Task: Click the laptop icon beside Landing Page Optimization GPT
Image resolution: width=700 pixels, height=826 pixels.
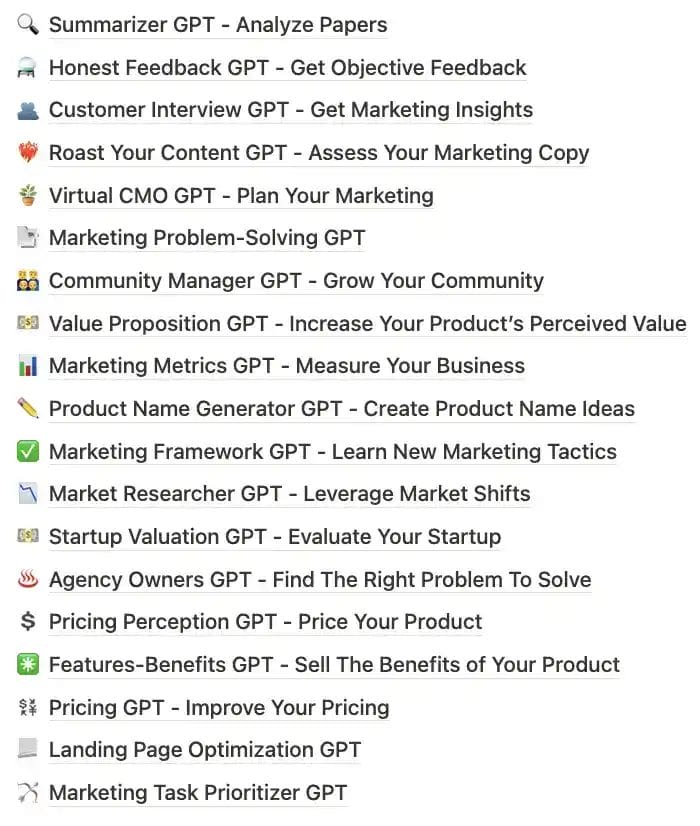Action: [27, 749]
